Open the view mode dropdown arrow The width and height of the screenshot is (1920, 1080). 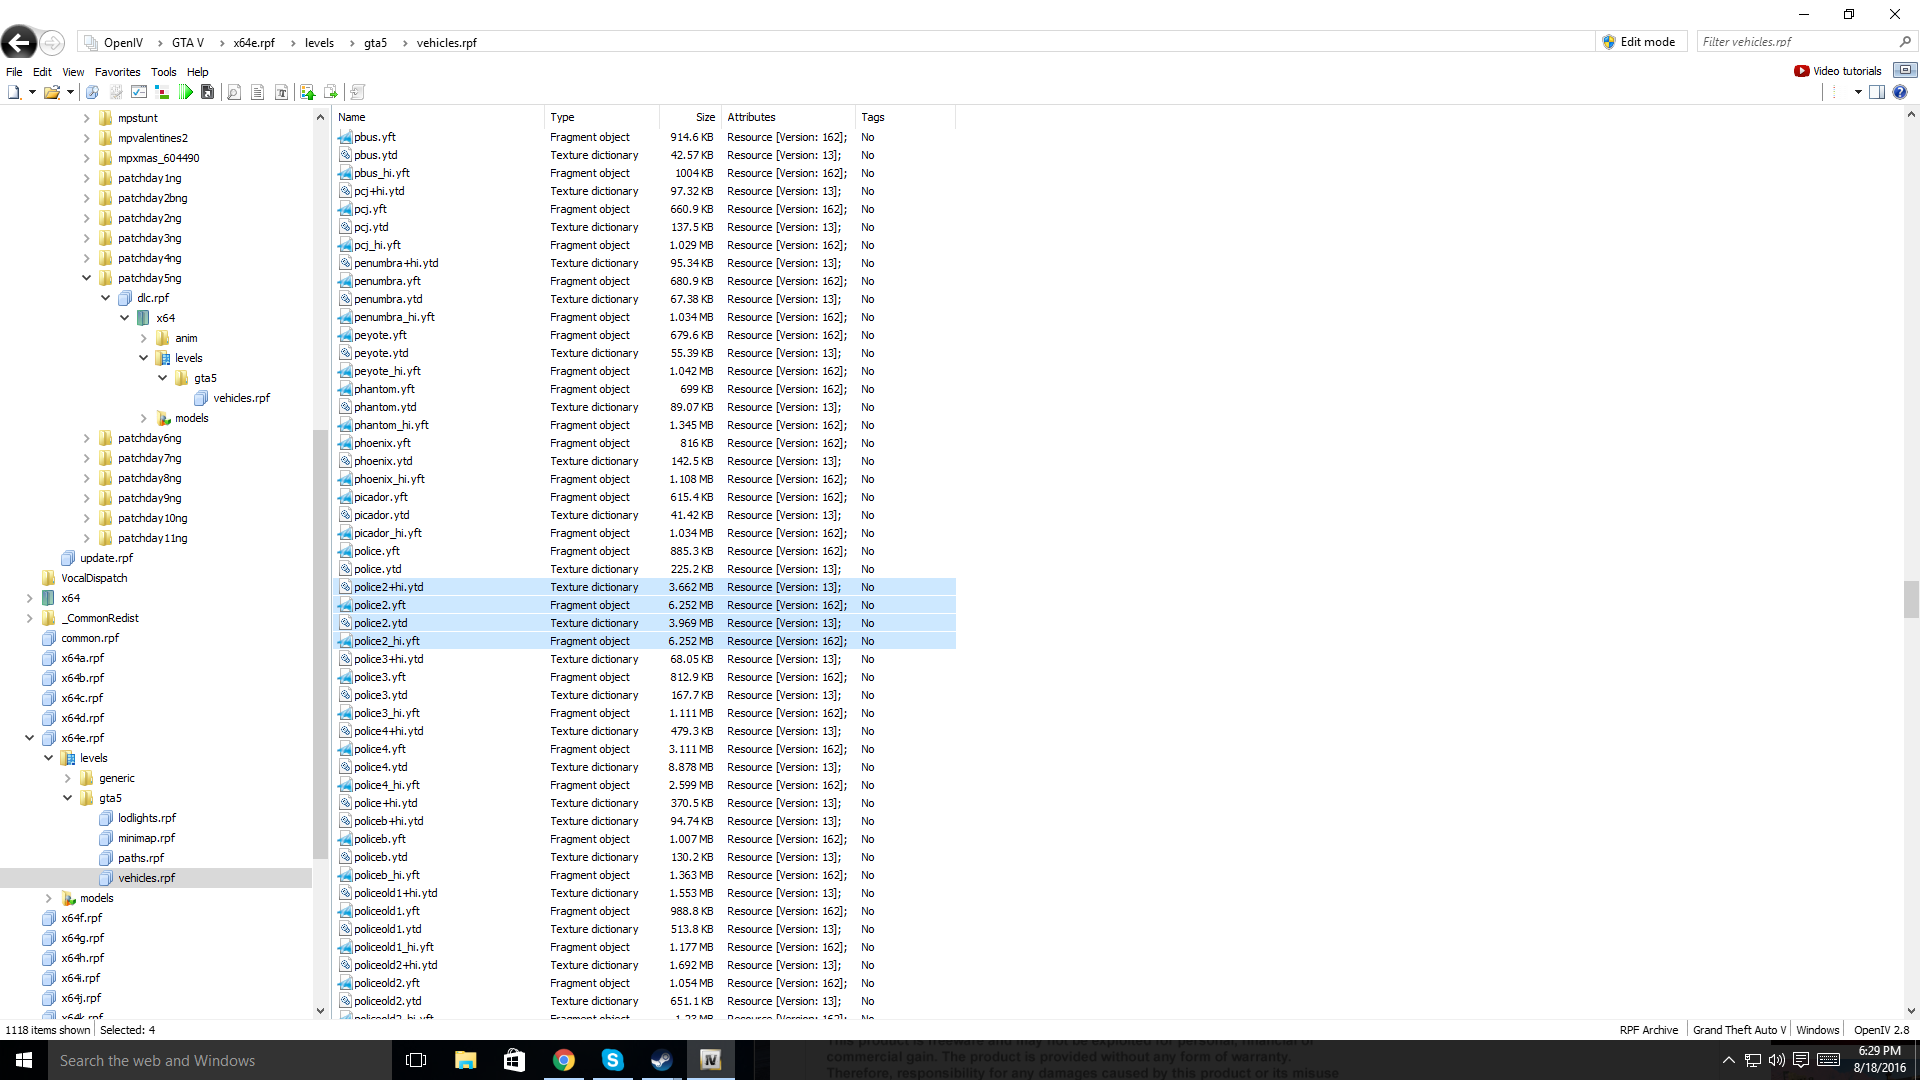(x=1858, y=92)
